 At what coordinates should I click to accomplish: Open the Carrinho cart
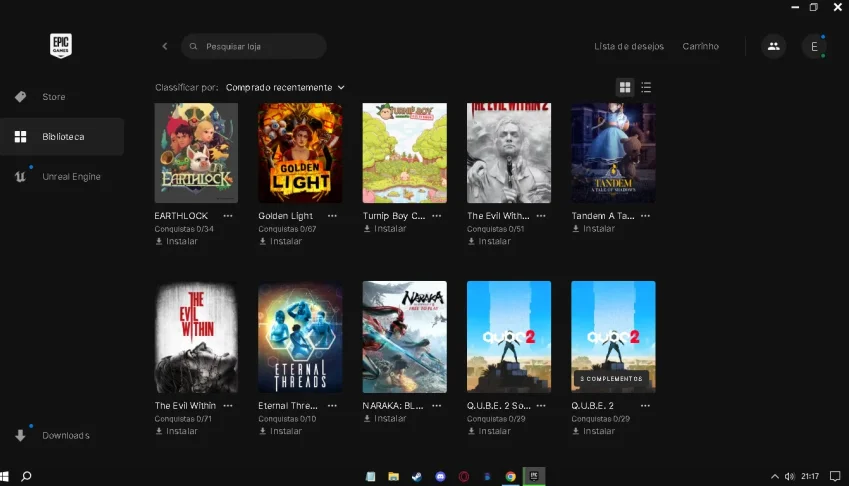(x=701, y=47)
